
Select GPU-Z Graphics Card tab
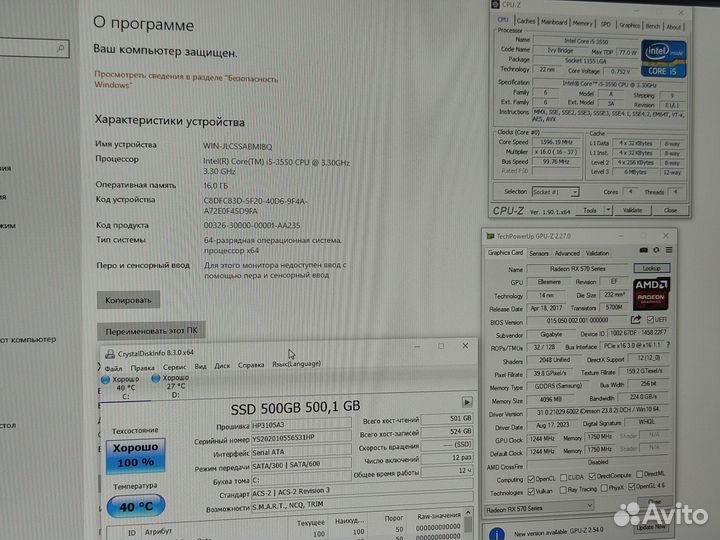point(505,253)
